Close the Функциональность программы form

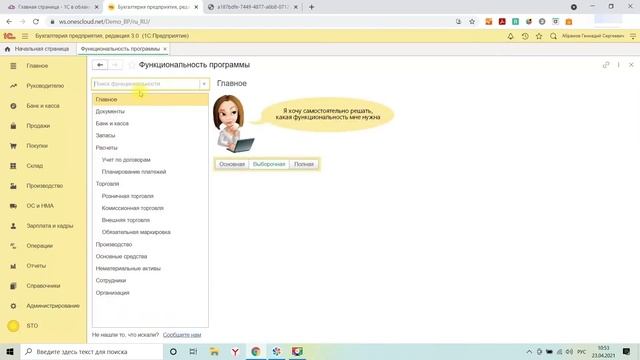(x=631, y=65)
